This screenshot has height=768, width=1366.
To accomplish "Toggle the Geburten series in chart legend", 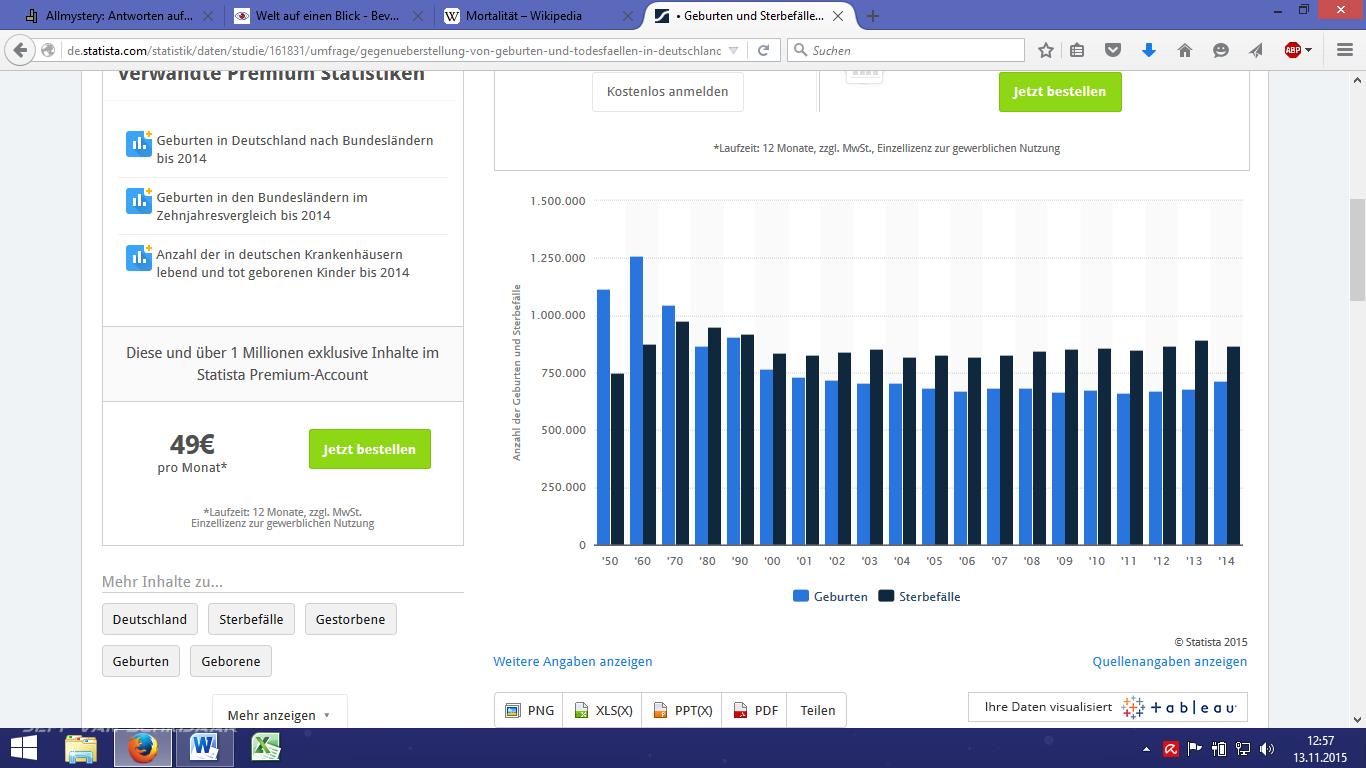I will click(830, 596).
